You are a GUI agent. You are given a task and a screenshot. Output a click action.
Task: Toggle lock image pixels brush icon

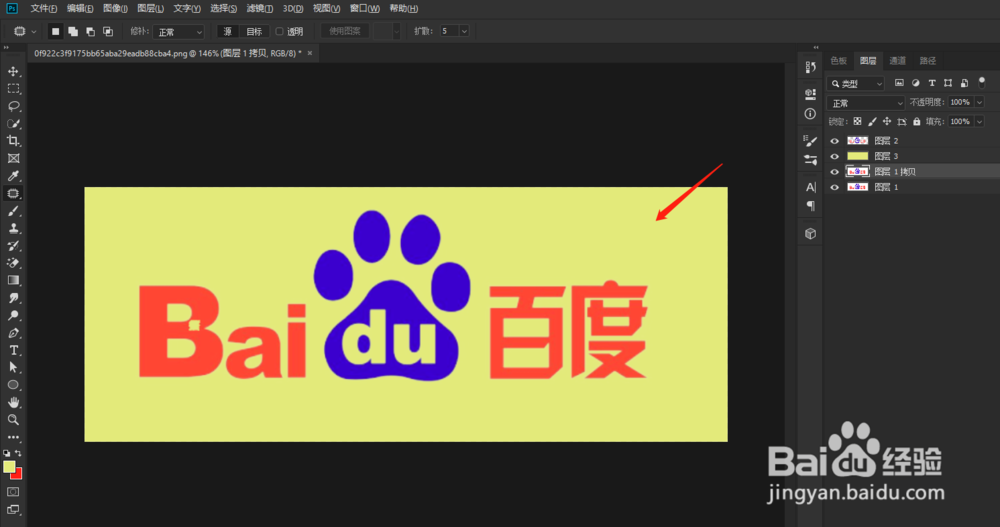(x=872, y=121)
